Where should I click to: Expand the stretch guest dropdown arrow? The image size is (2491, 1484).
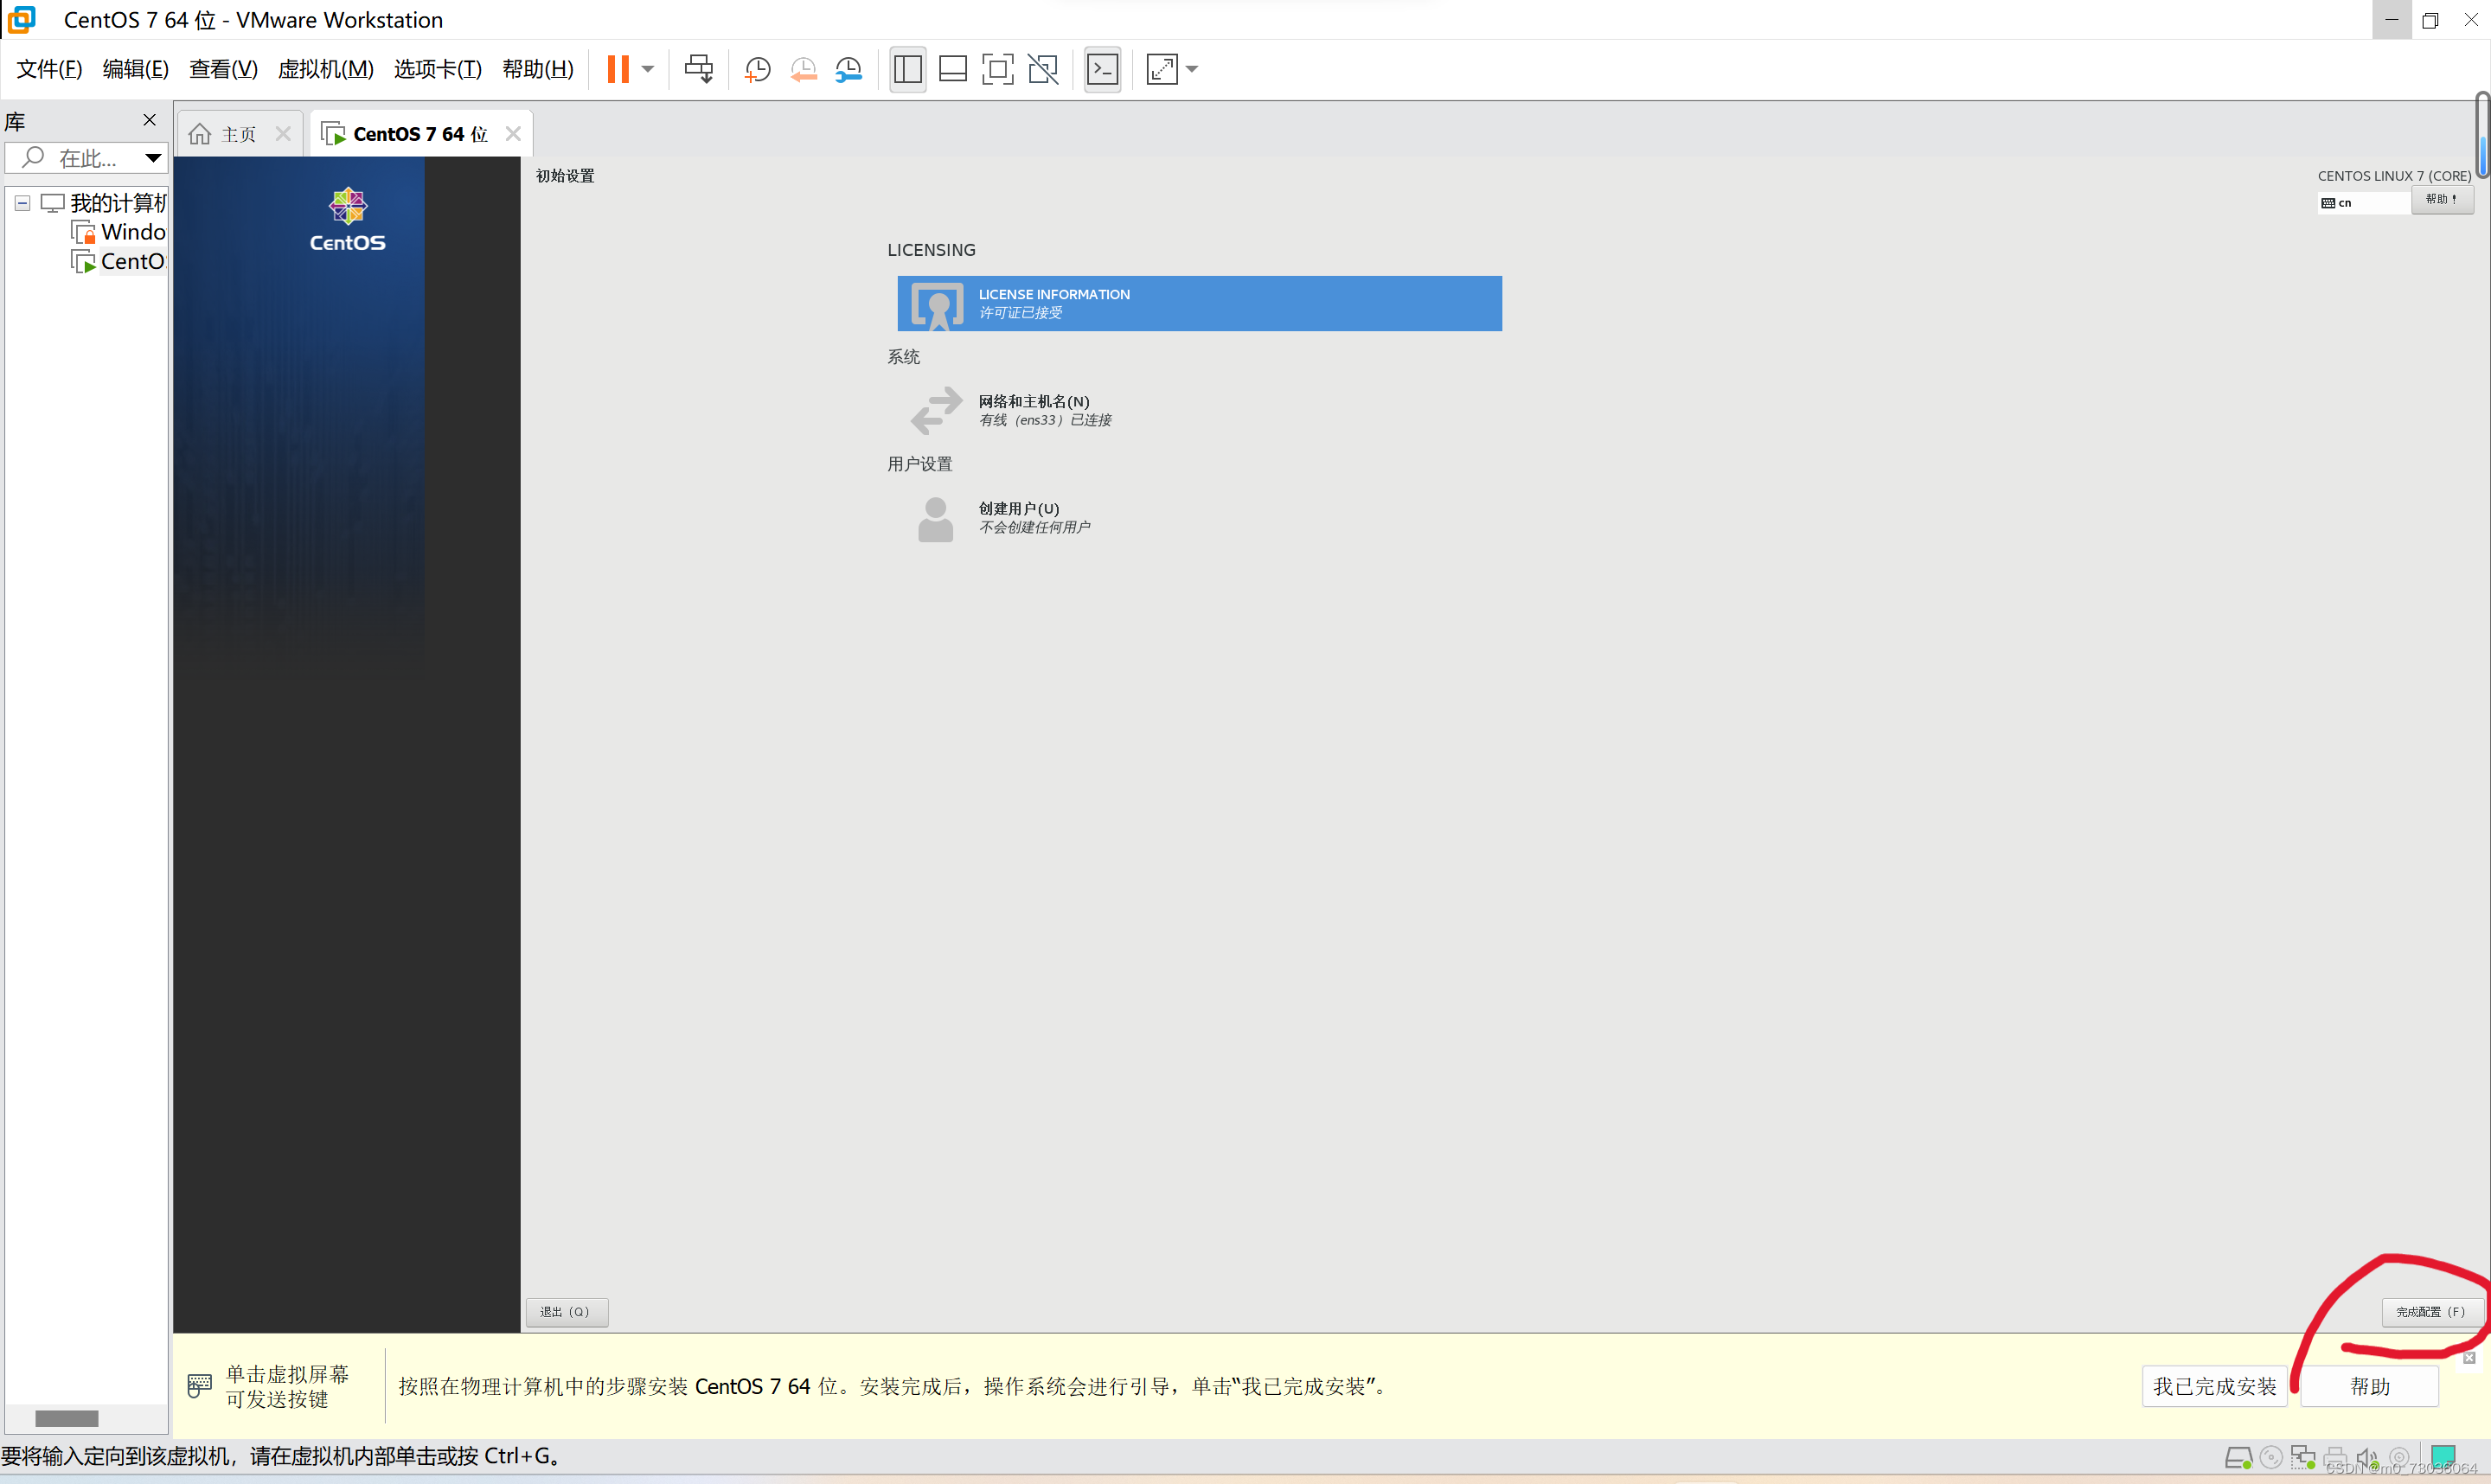1192,69
